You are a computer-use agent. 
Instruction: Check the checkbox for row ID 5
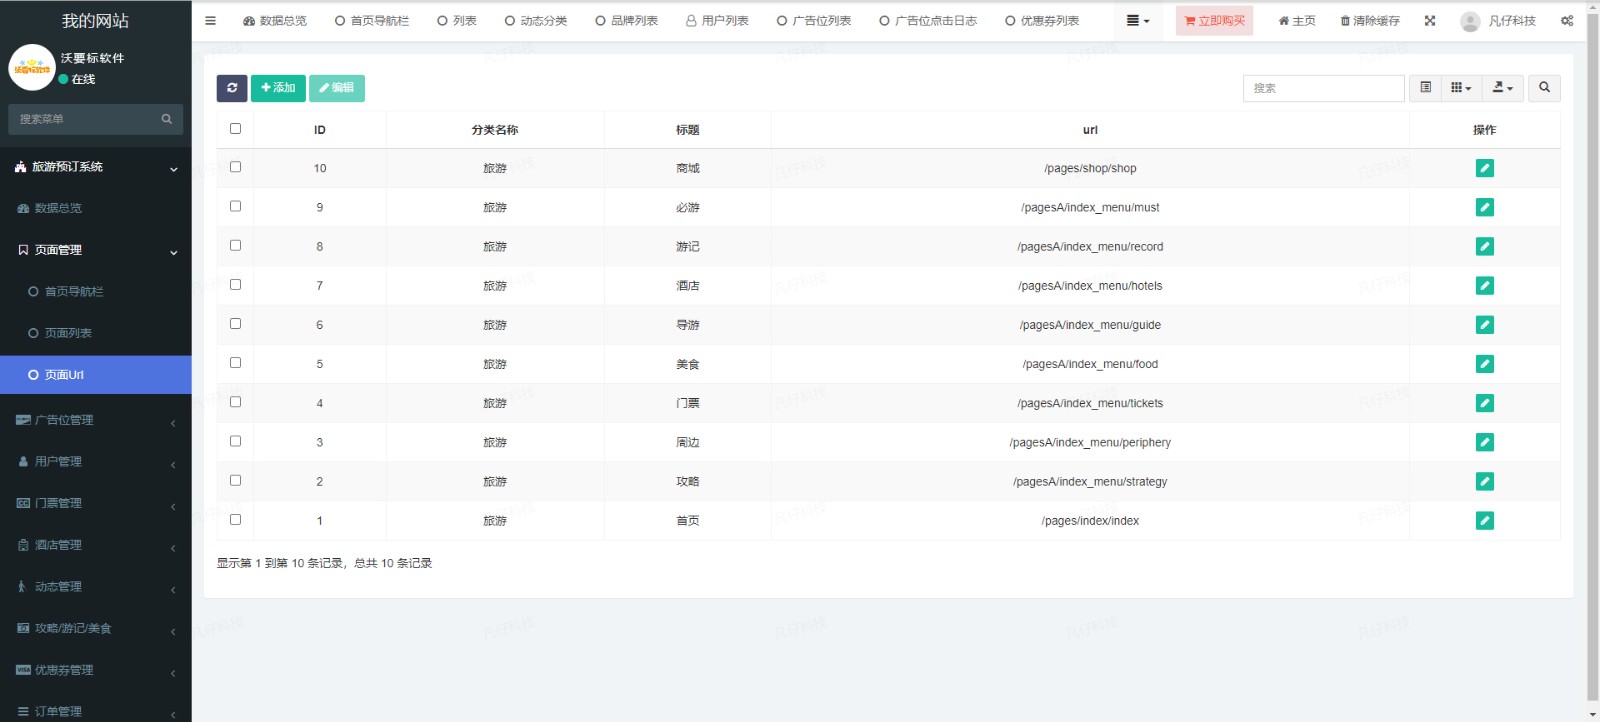click(235, 362)
